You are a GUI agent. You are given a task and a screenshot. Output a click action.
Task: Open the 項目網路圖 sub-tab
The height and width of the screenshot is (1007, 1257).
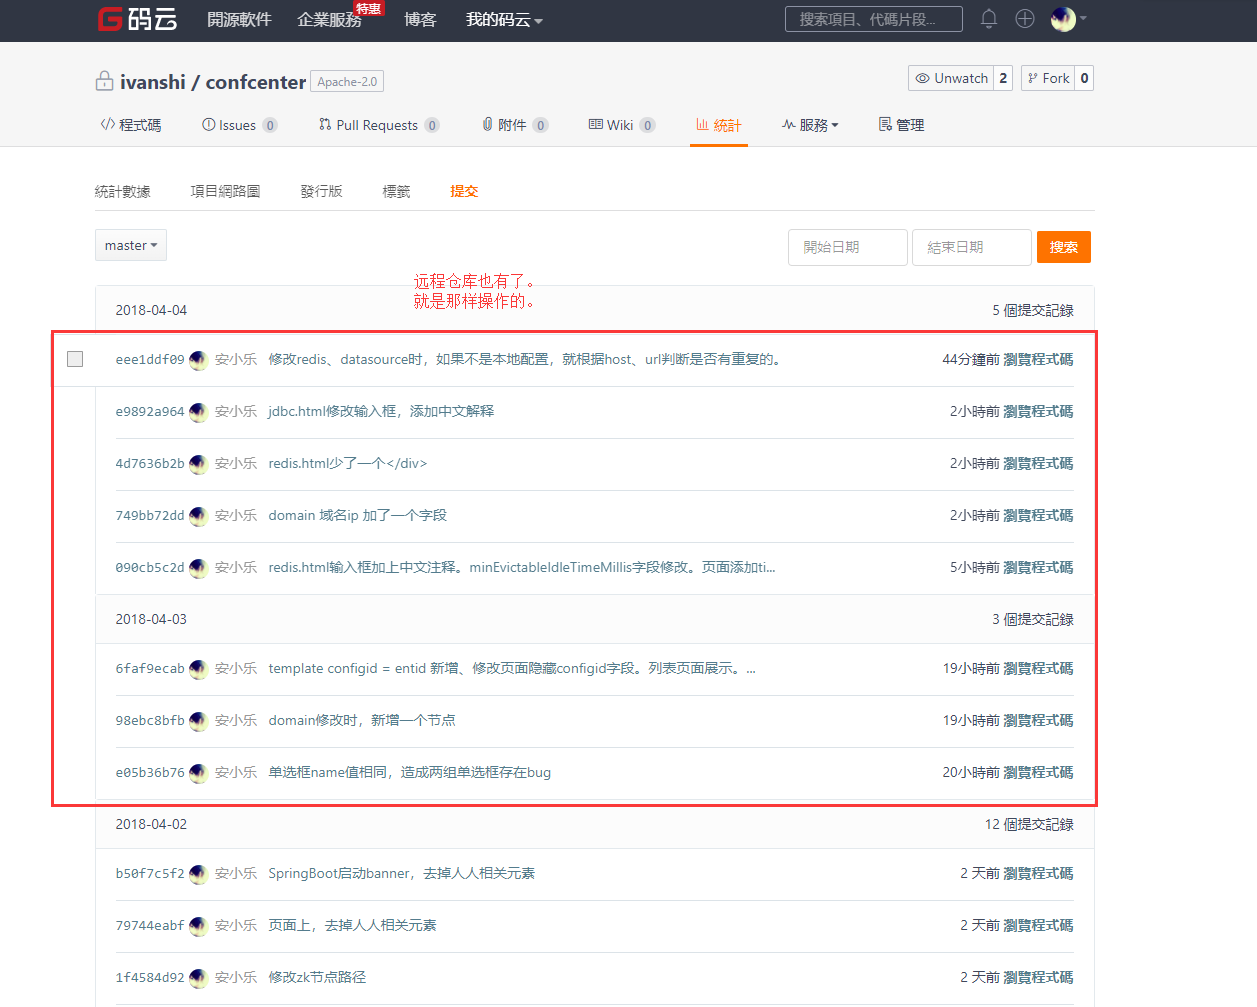[x=226, y=191]
